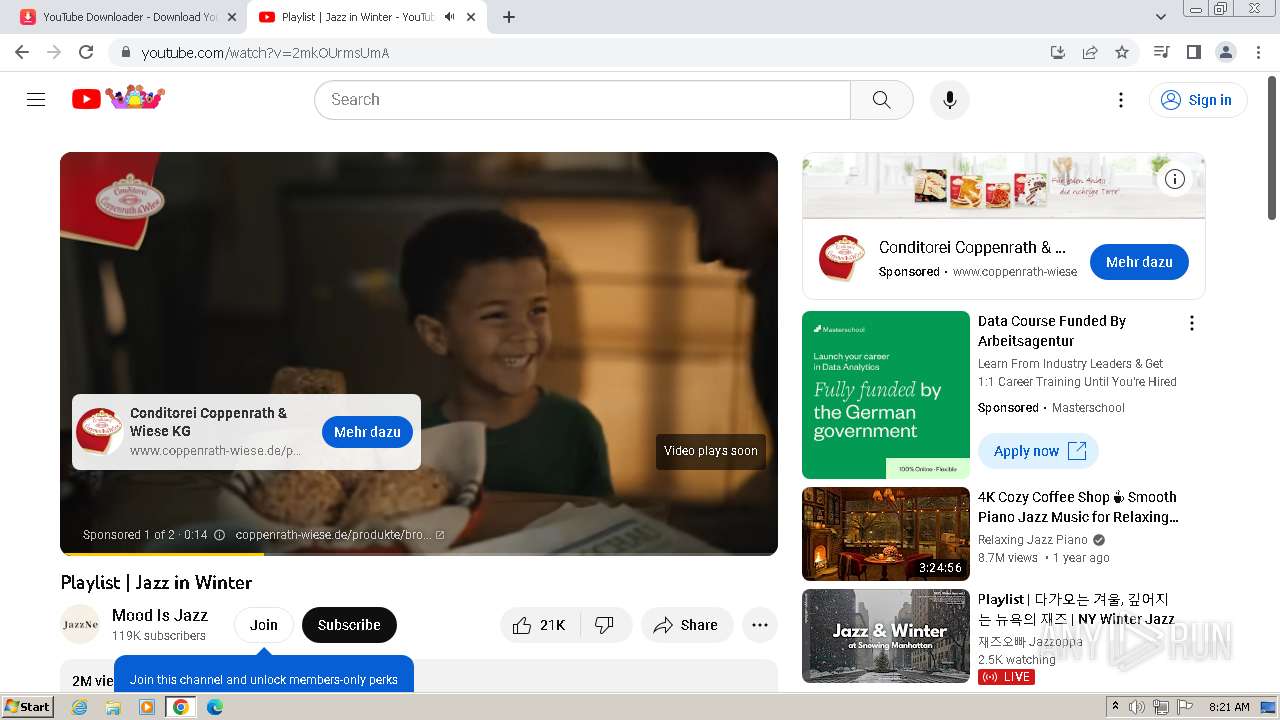Click the Join button
Viewport: 1280px width, 720px height.
(264, 625)
